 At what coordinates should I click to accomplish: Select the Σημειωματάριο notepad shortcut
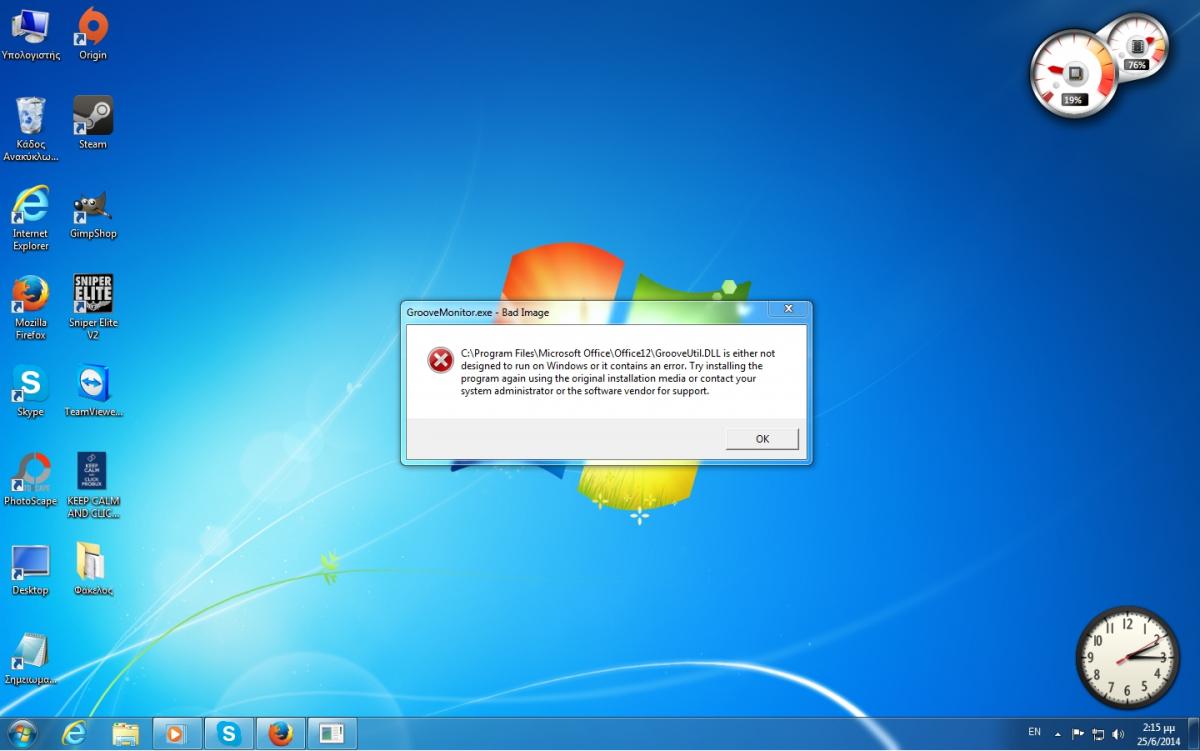(30, 658)
